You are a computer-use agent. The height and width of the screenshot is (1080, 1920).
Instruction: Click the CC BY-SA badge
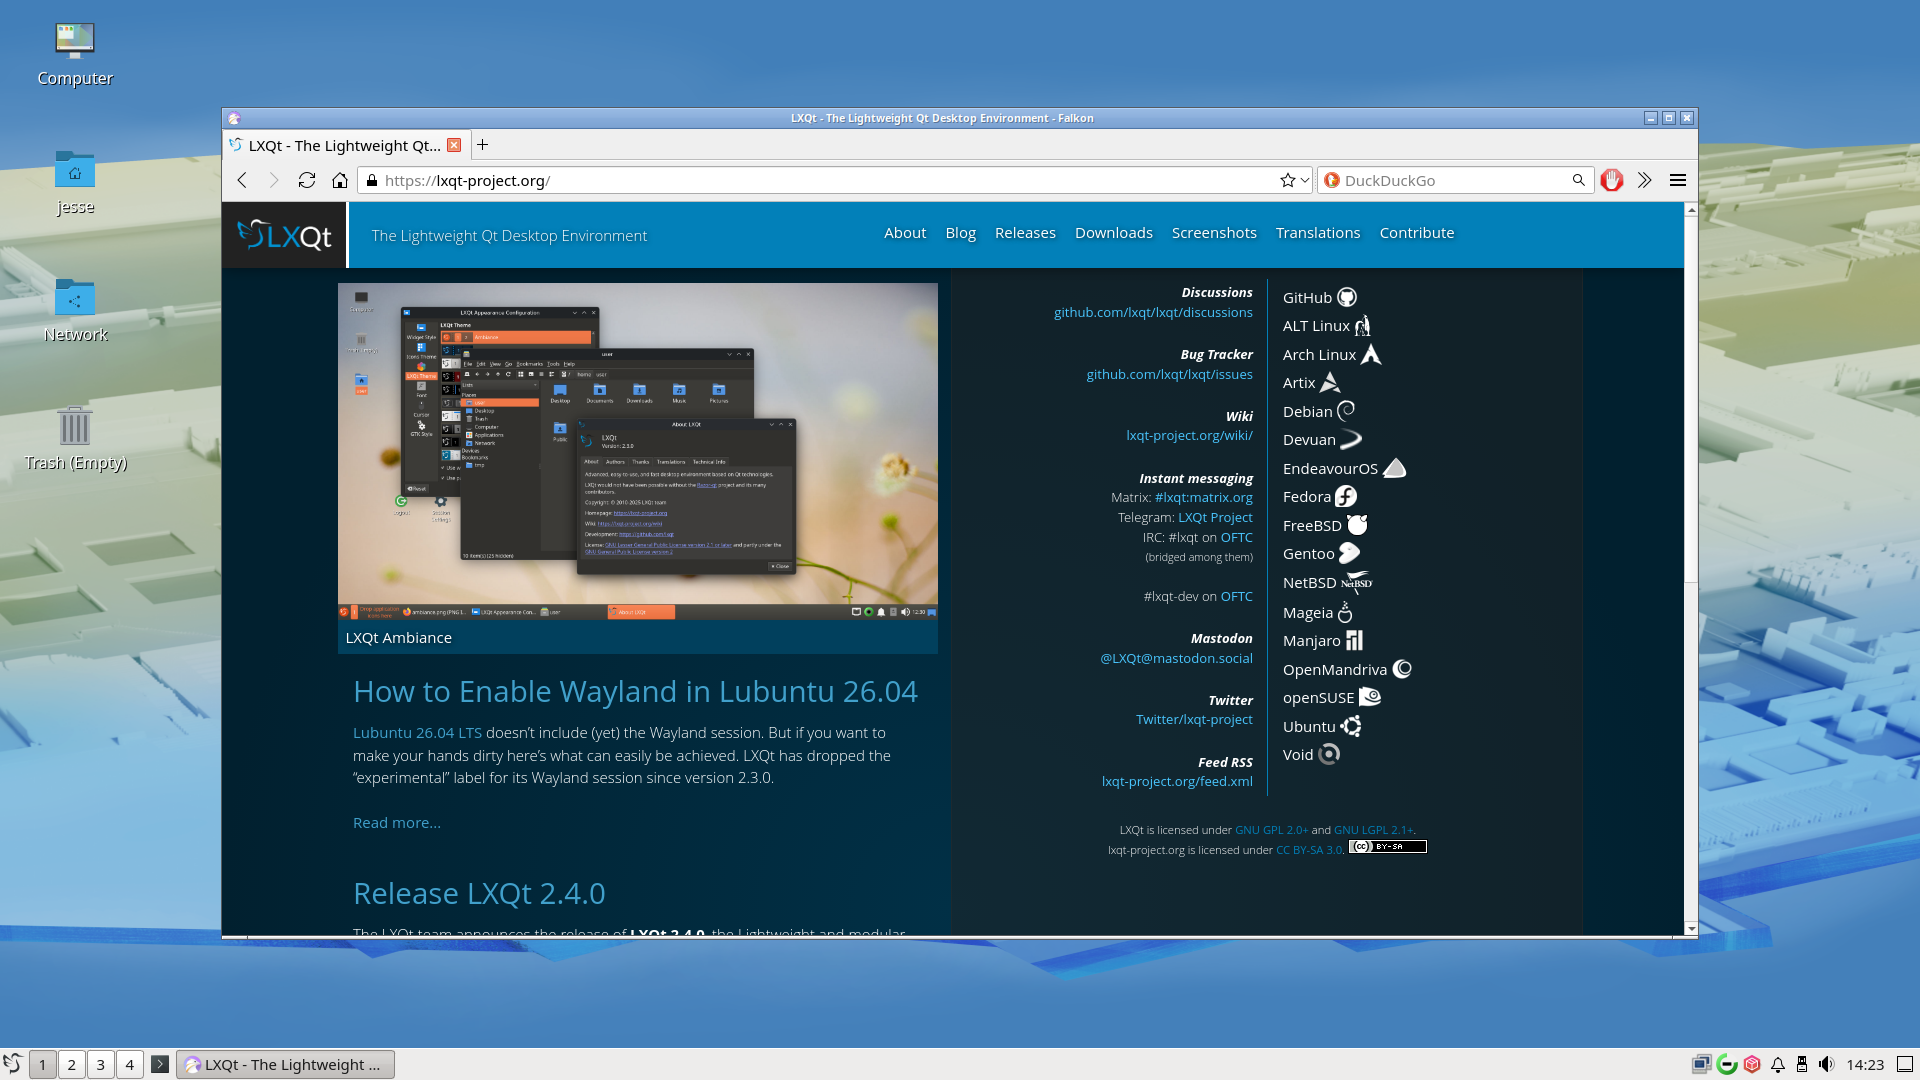tap(1387, 847)
